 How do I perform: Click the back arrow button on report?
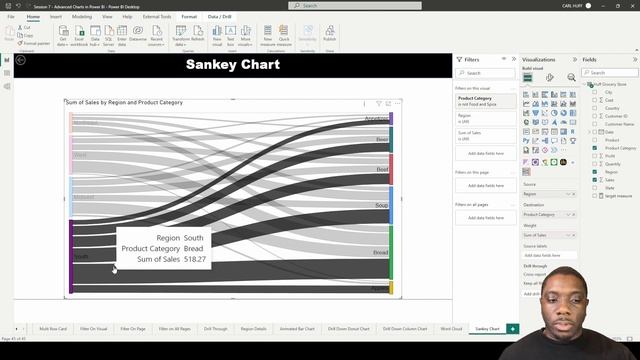click(20, 60)
